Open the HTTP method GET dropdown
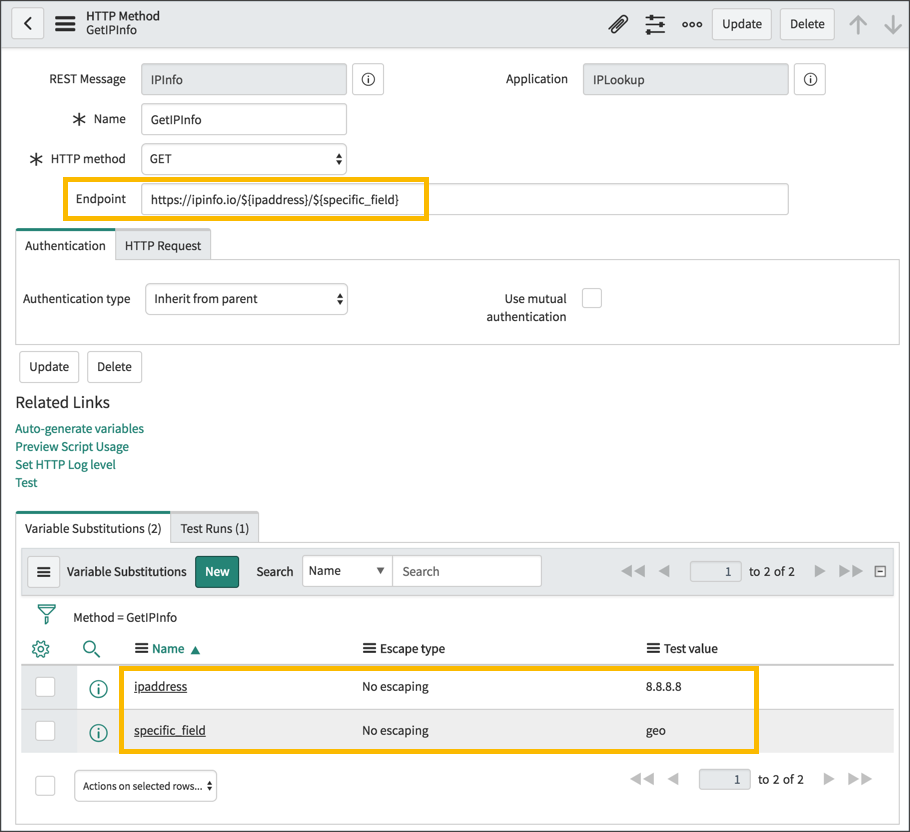910x832 pixels. coord(244,160)
